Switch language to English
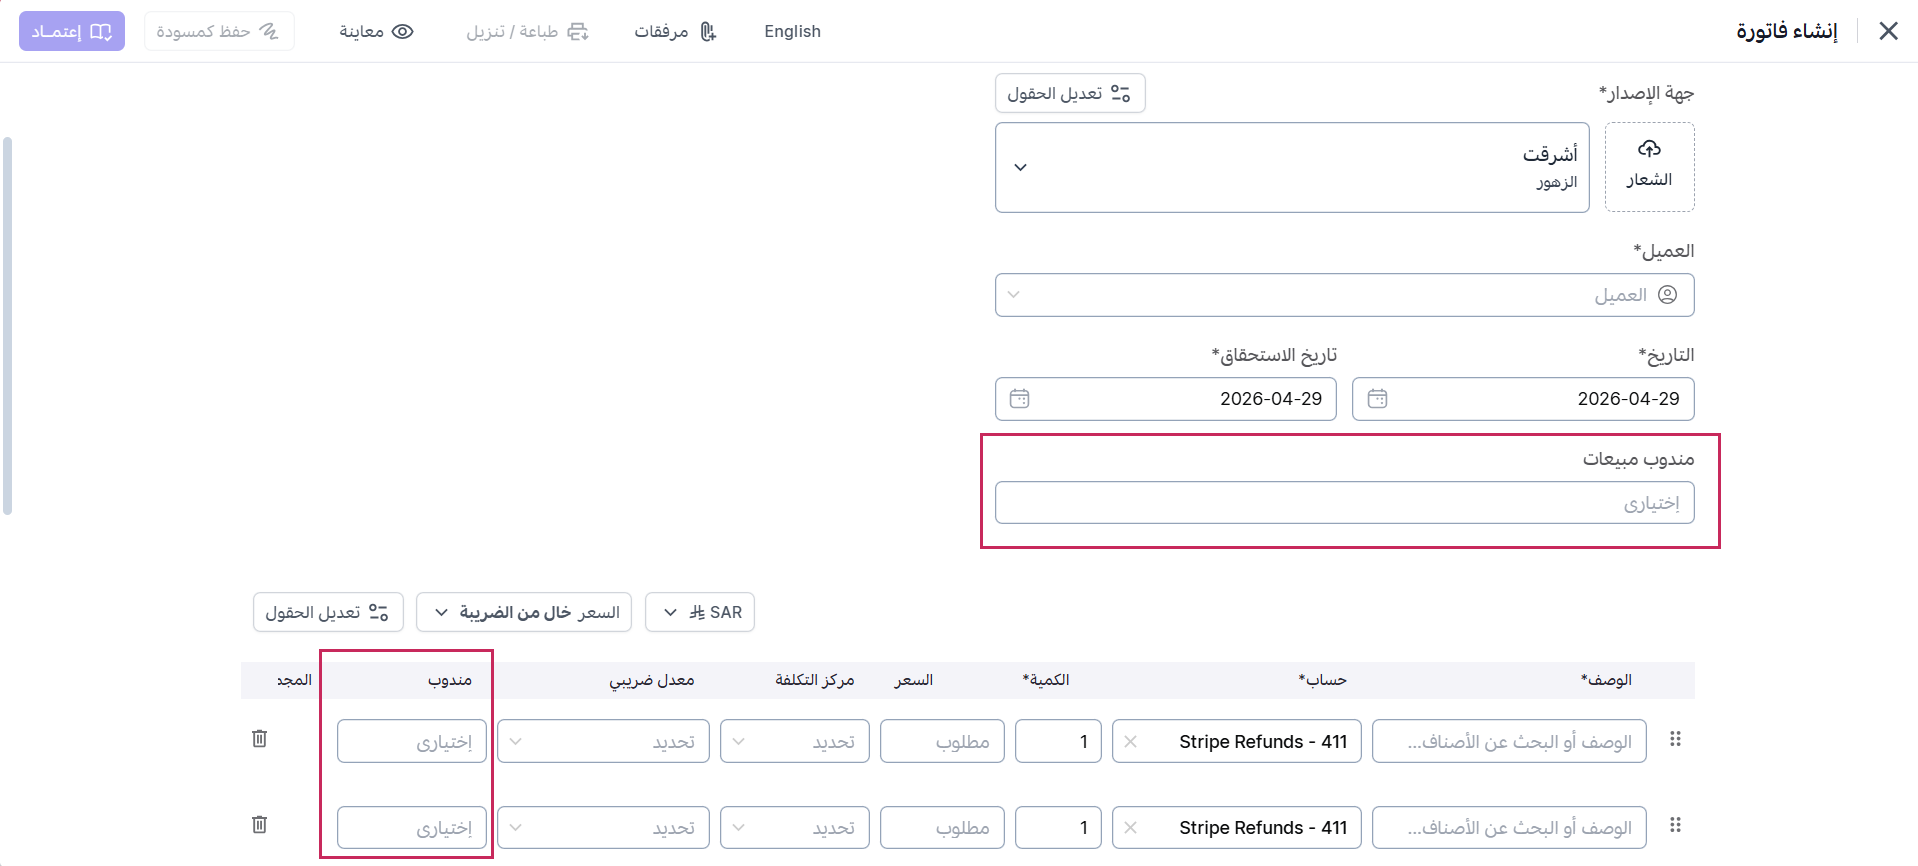The height and width of the screenshot is (866, 1918). click(x=792, y=32)
